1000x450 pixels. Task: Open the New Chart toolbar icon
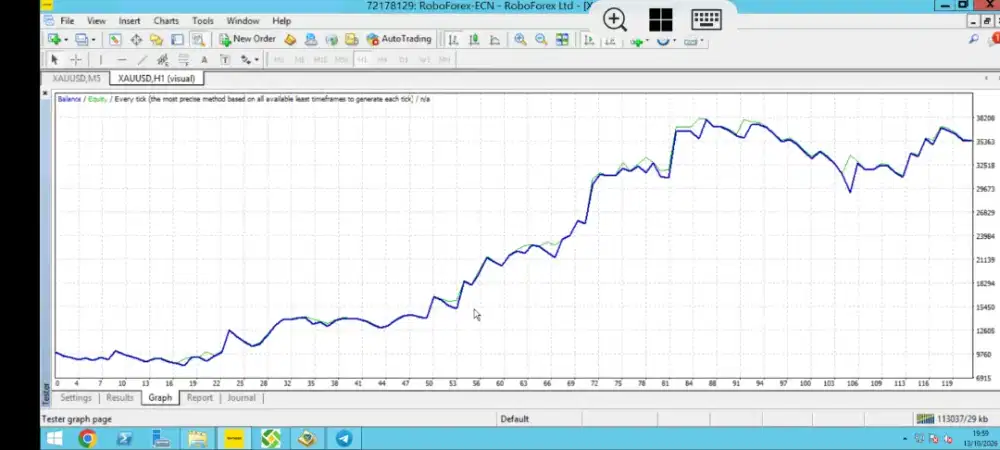tap(54, 40)
